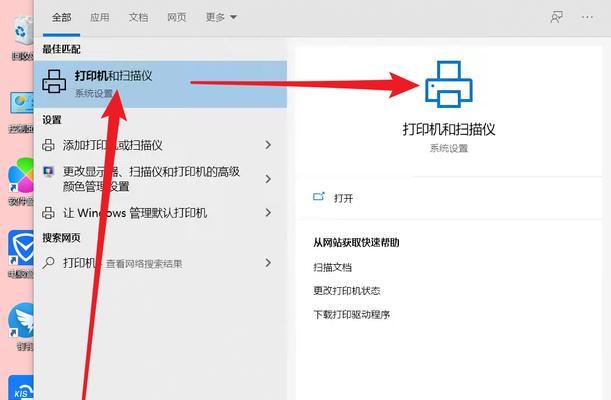The height and width of the screenshot is (400, 611).
Task: Expand arrow for 打印机 web search result
Action: tap(268, 263)
